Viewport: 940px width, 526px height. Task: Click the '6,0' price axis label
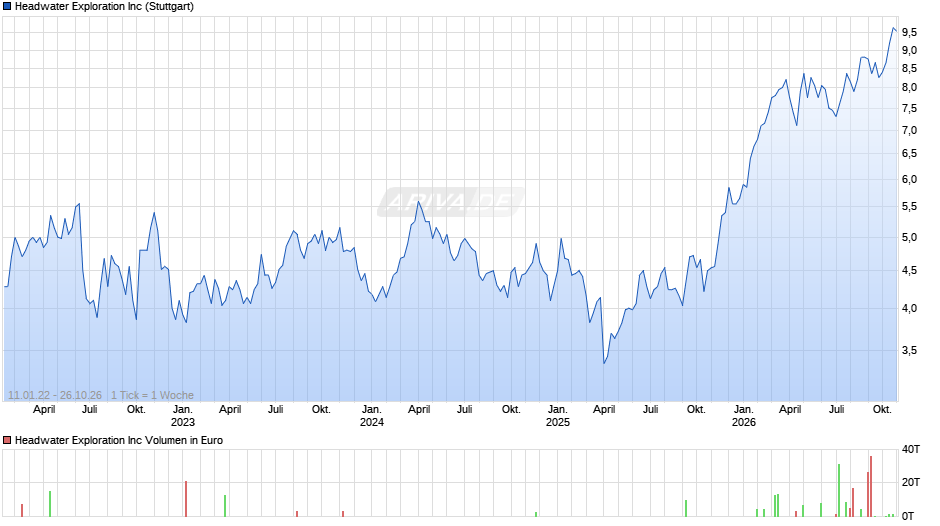coord(909,179)
